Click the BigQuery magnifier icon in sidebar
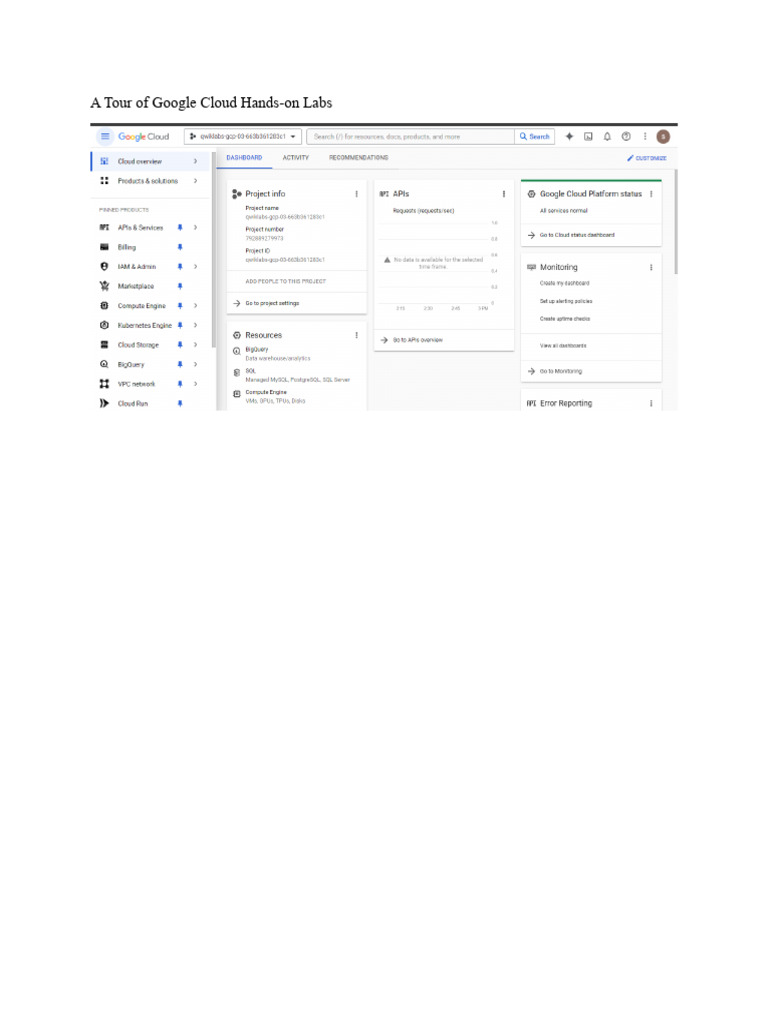This screenshot has height=1024, width=768. point(104,364)
